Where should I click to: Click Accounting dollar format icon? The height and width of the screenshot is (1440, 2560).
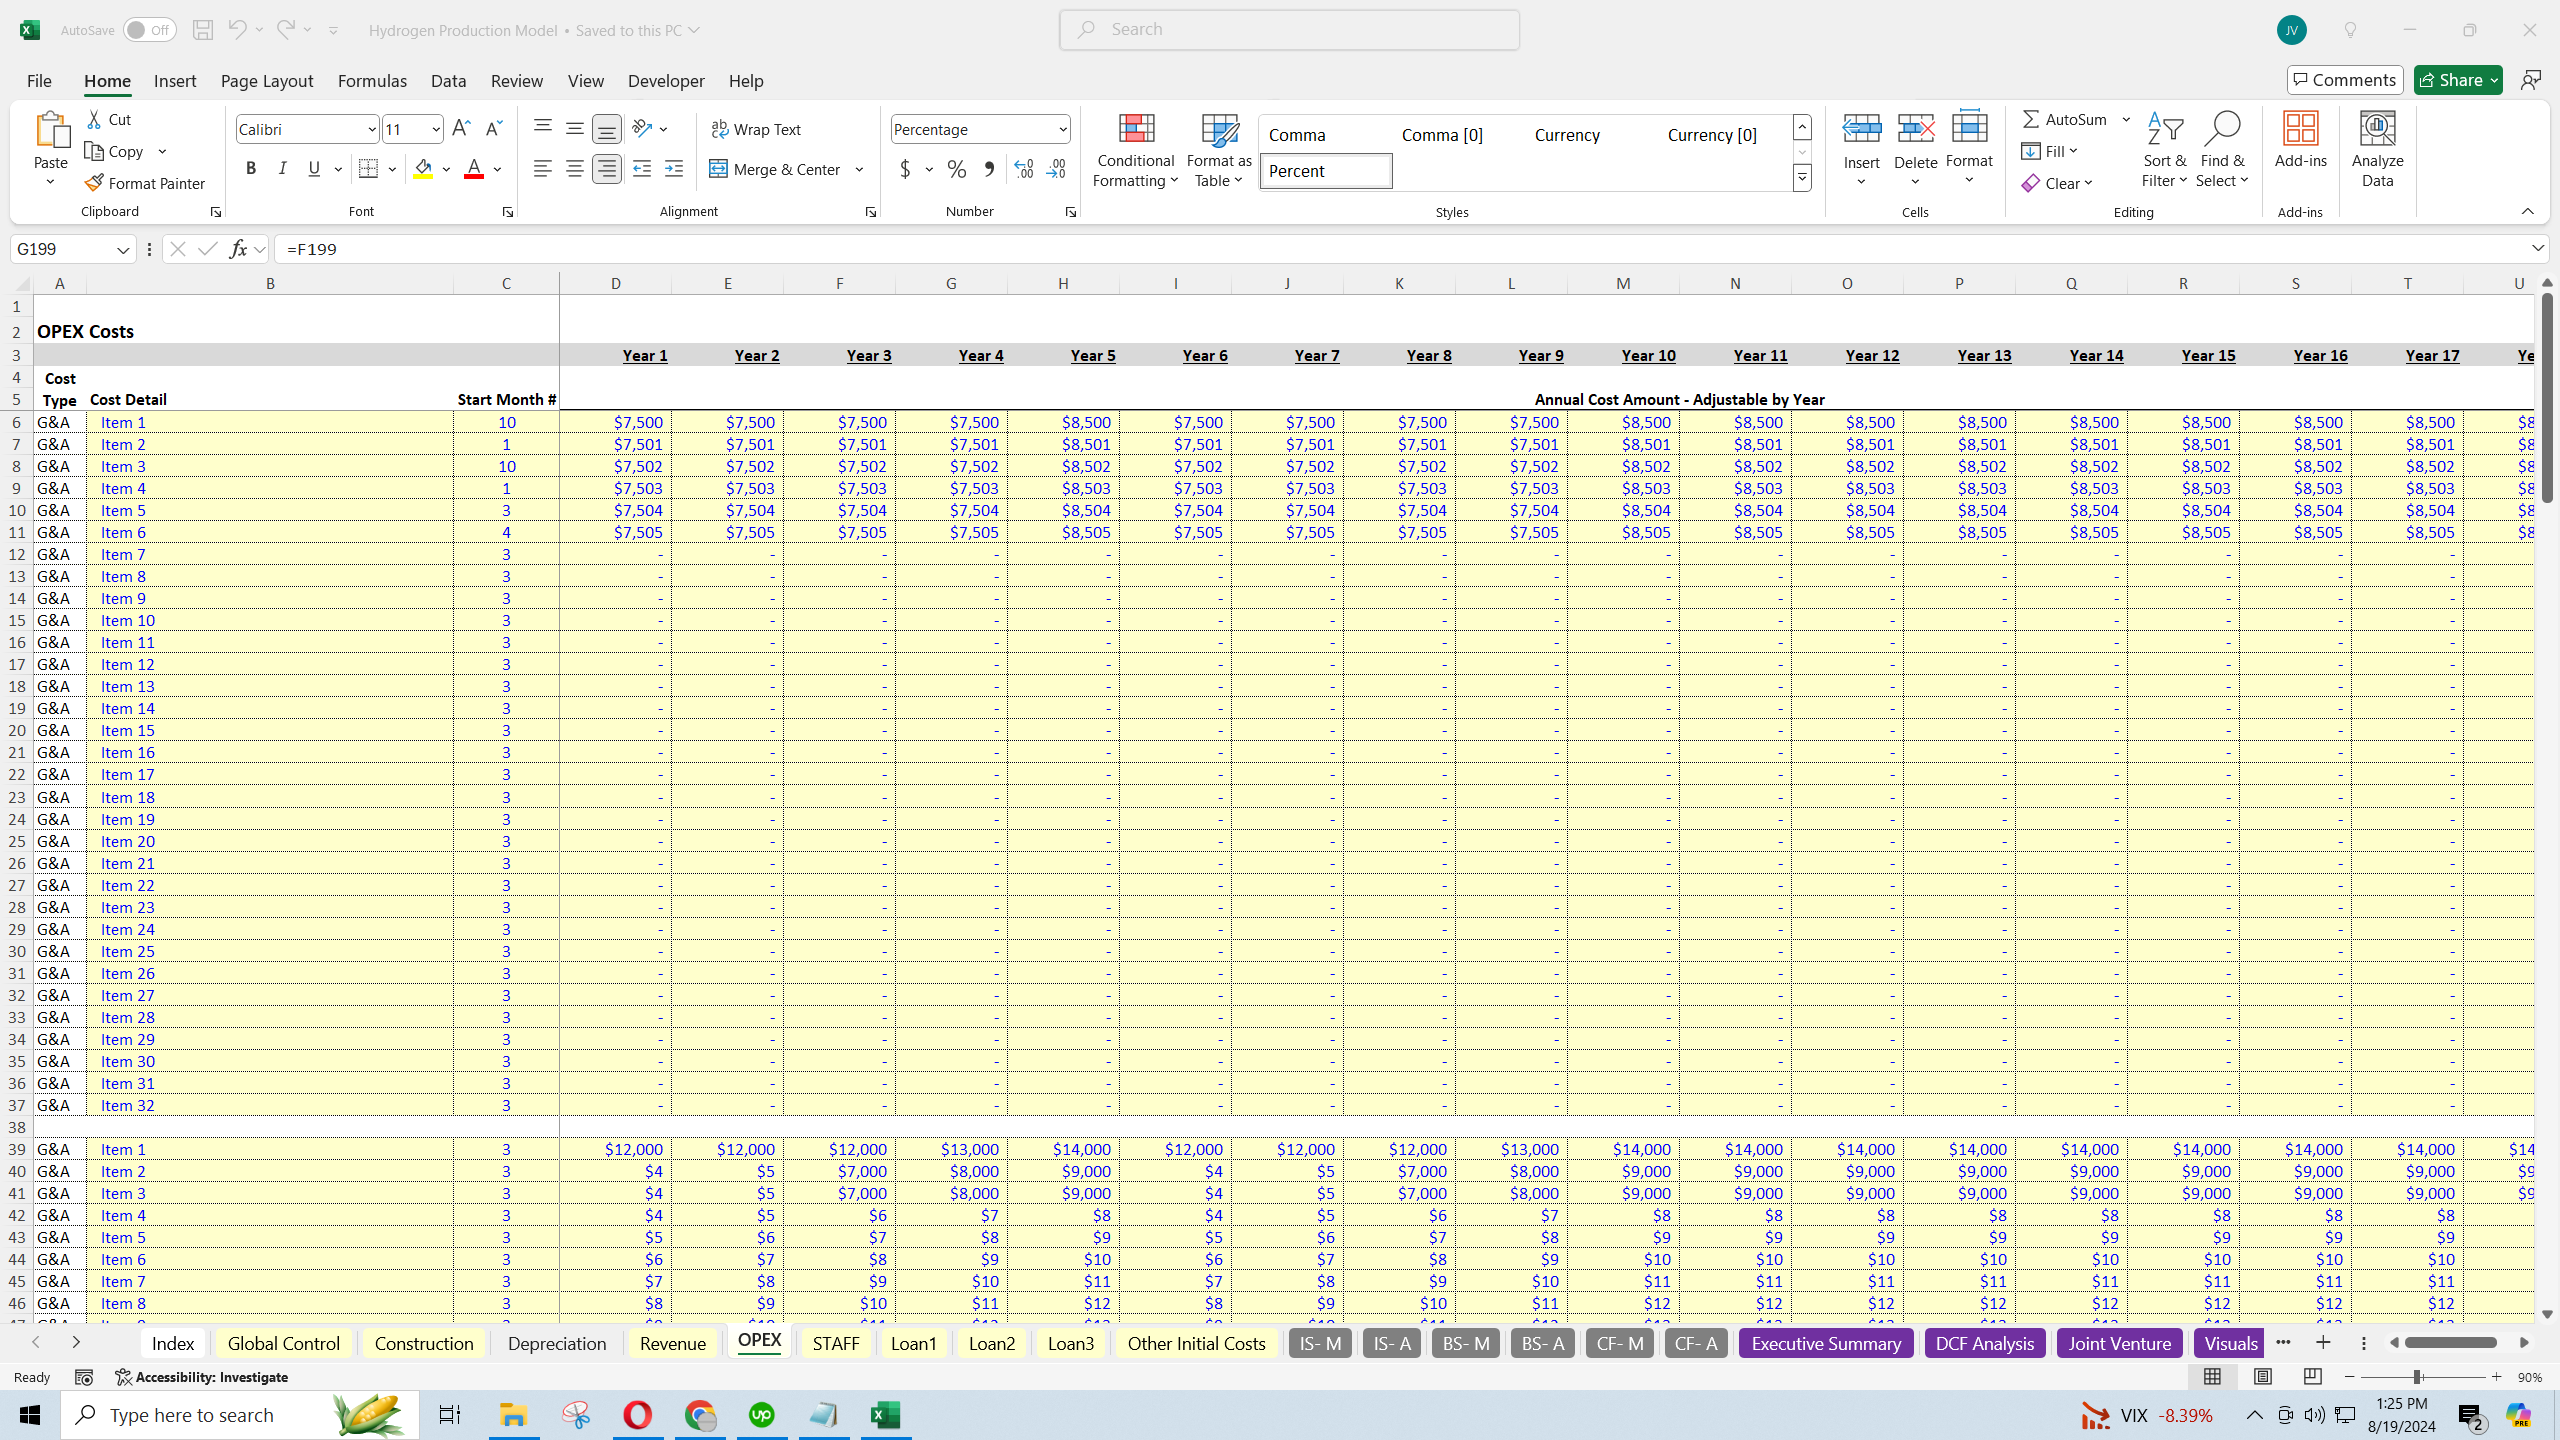905,169
